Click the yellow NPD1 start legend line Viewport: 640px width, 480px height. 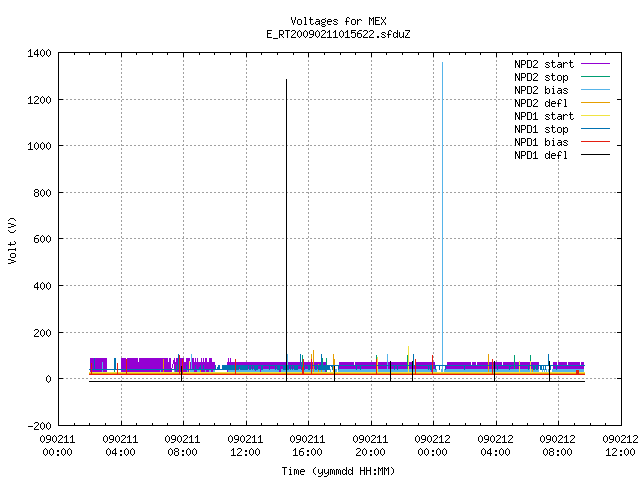(x=596, y=116)
